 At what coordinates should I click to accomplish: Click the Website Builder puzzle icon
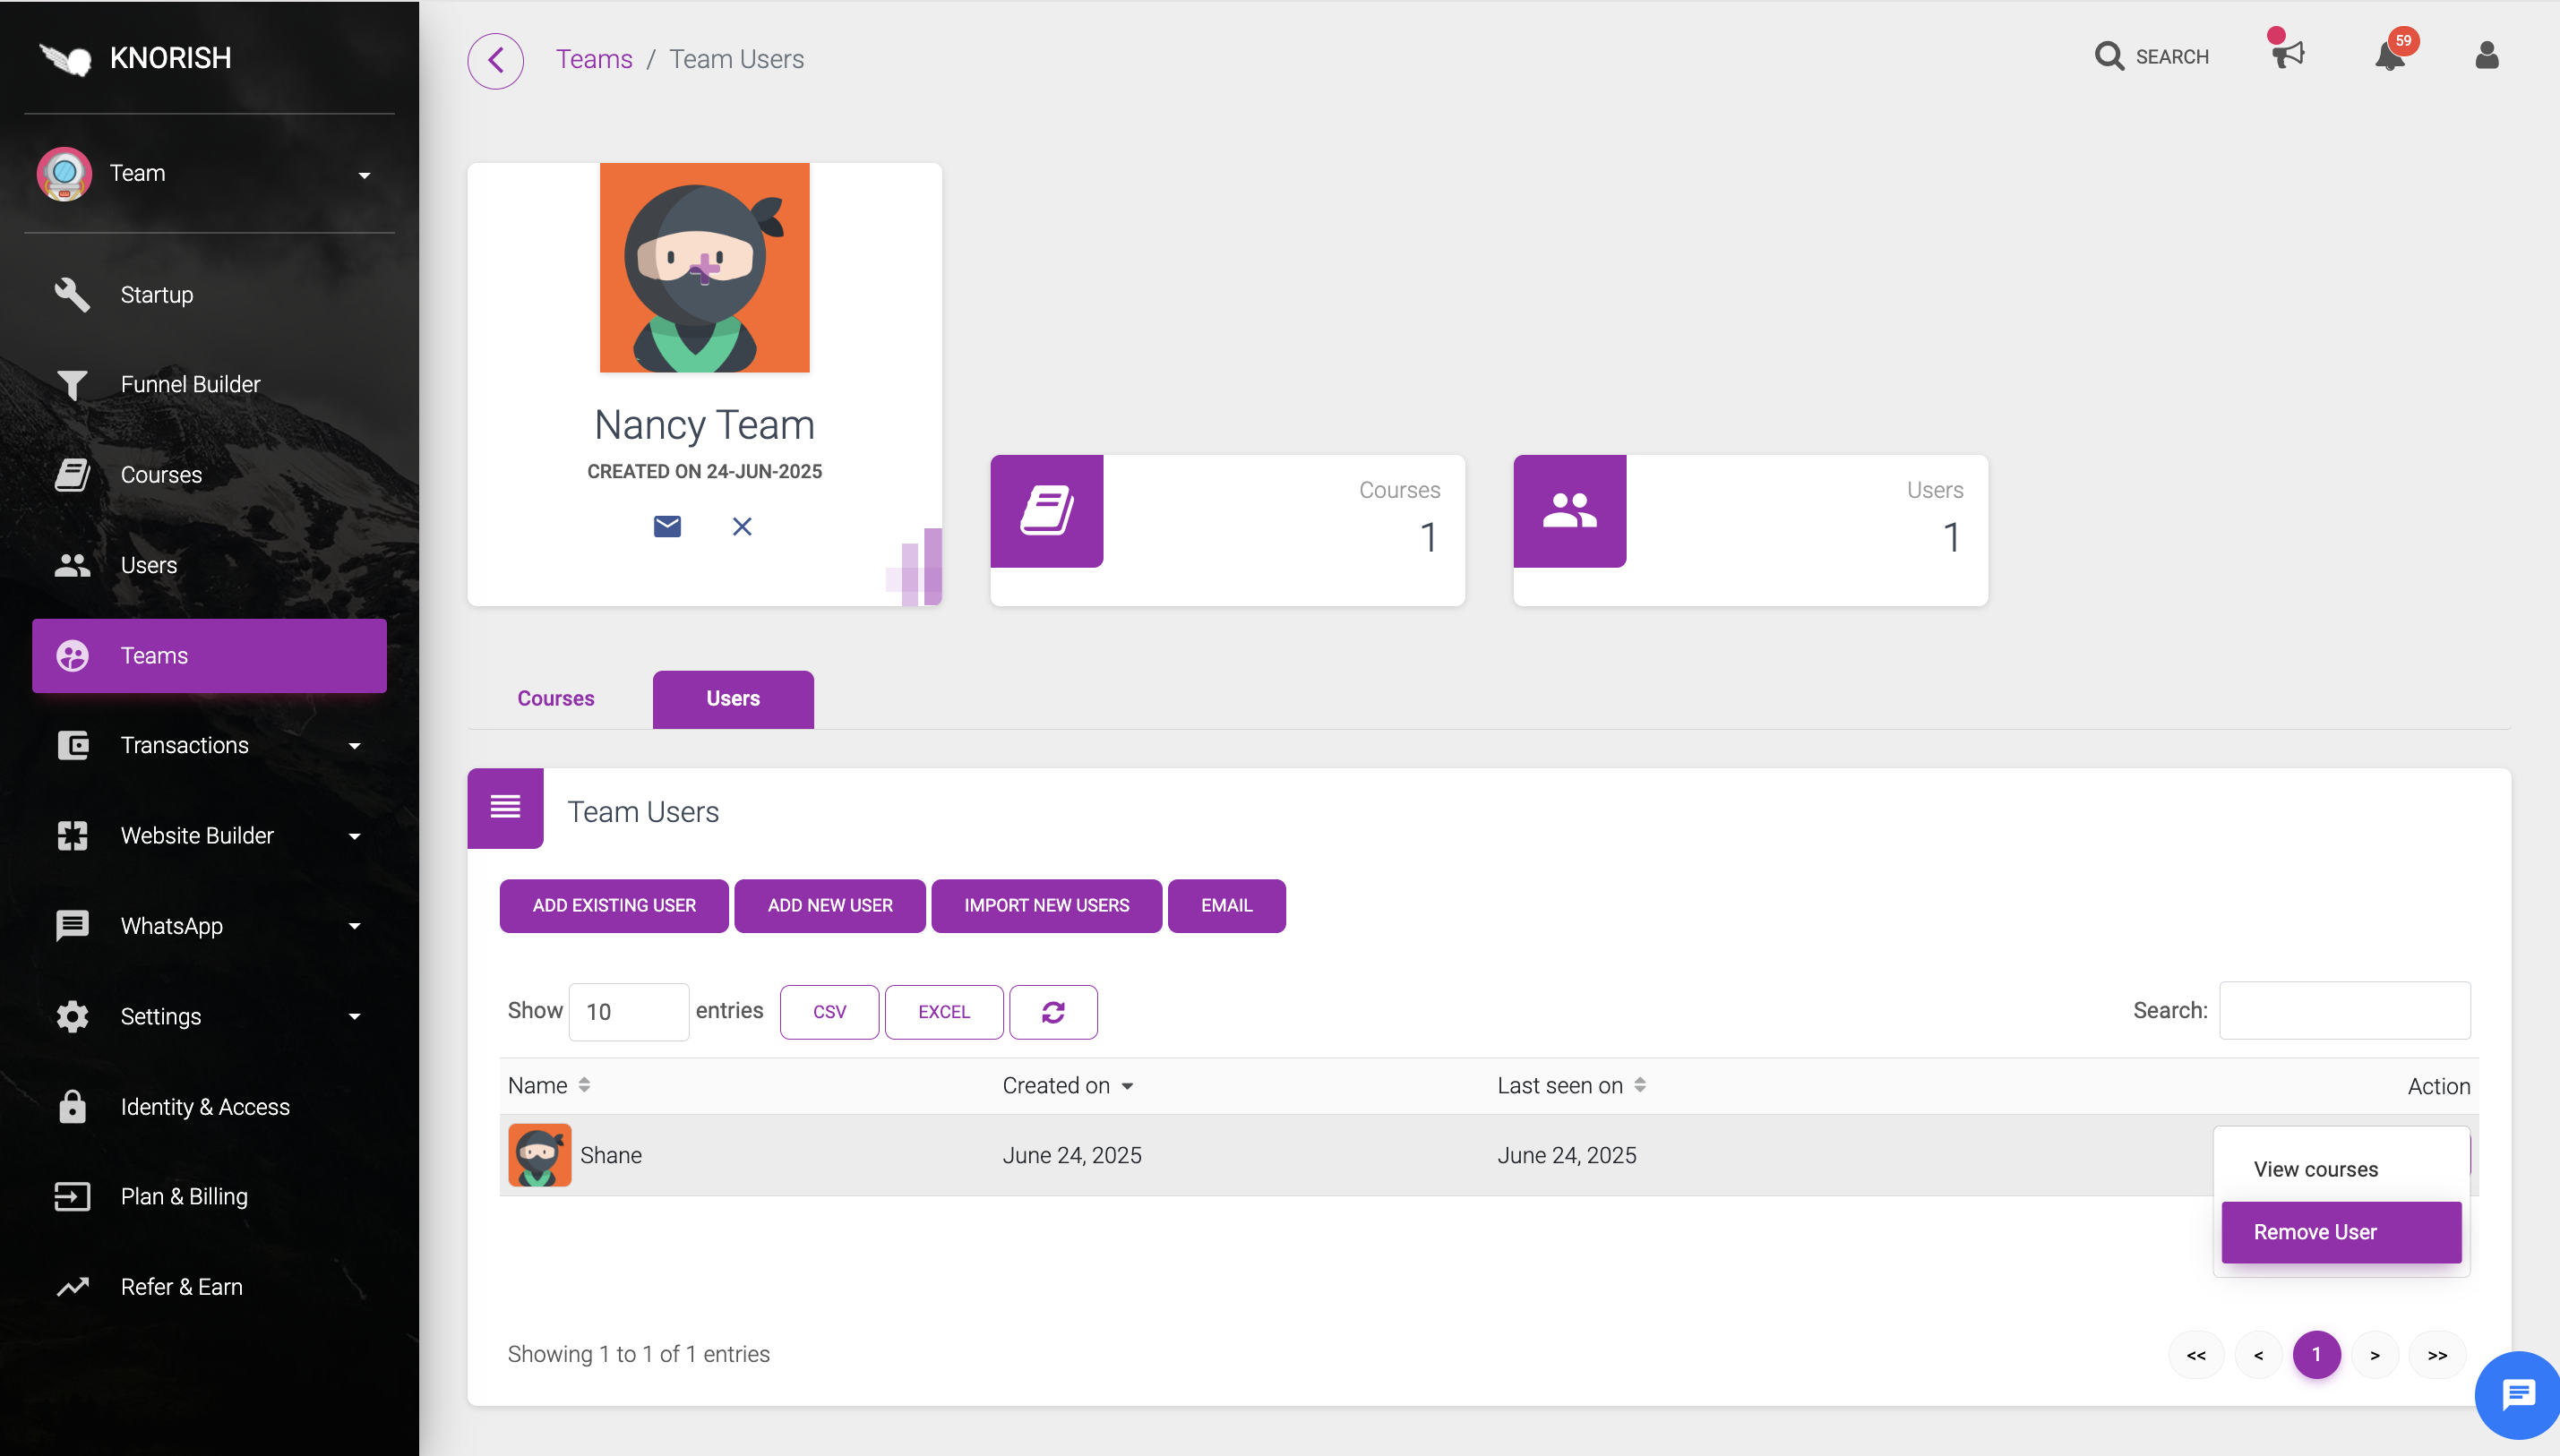[x=72, y=836]
